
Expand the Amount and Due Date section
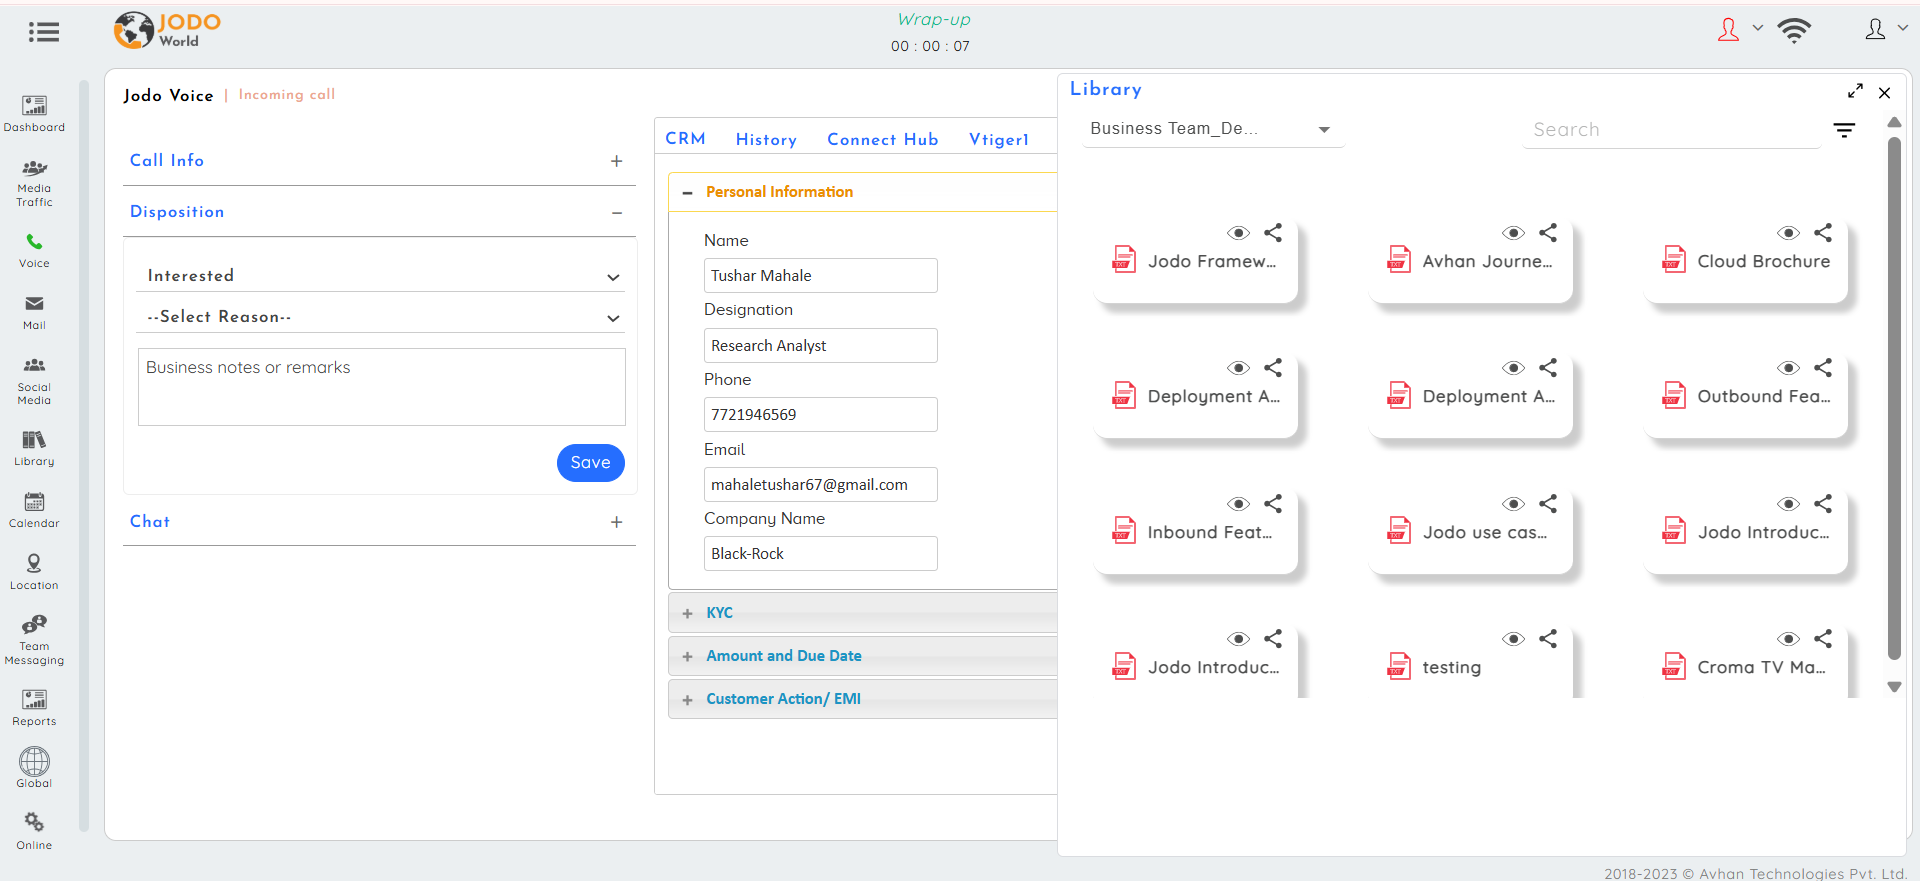[687, 657]
